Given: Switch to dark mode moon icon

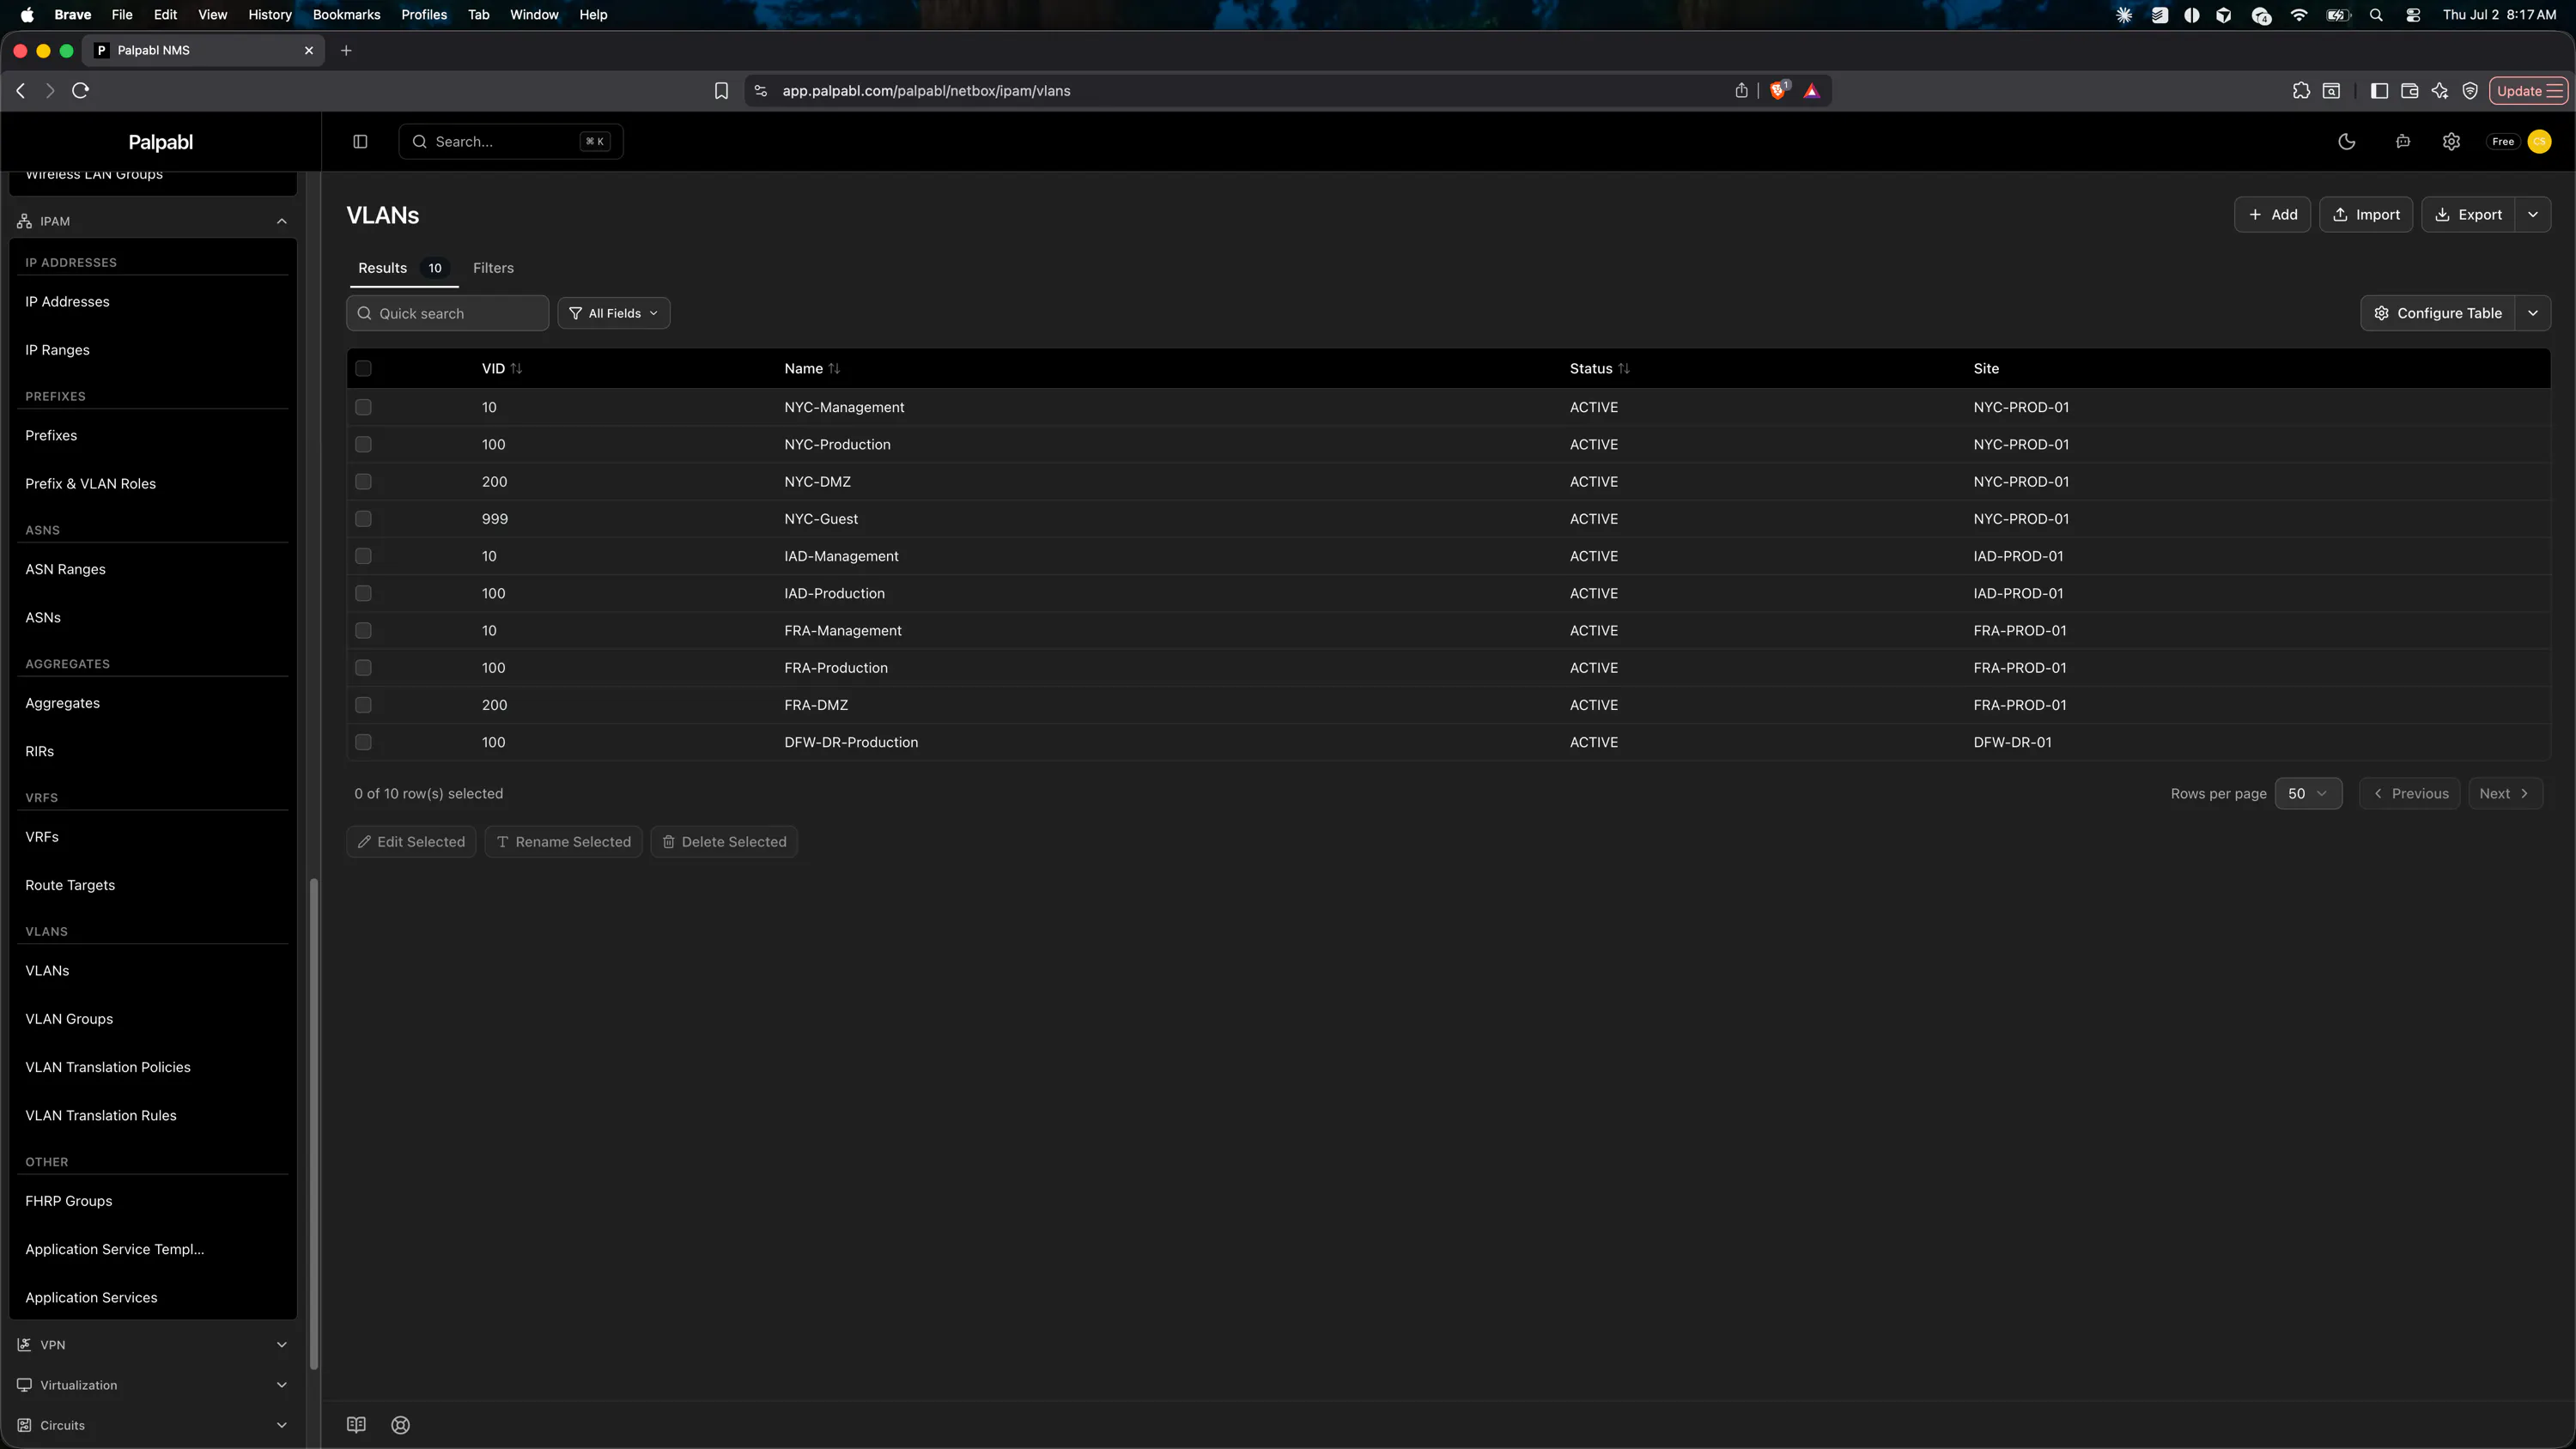Looking at the screenshot, I should [2346, 142].
